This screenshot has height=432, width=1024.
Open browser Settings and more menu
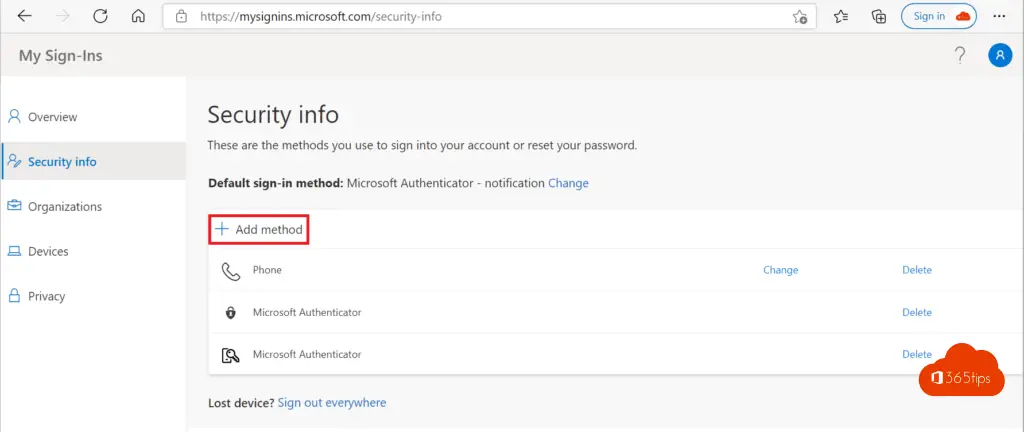click(999, 17)
